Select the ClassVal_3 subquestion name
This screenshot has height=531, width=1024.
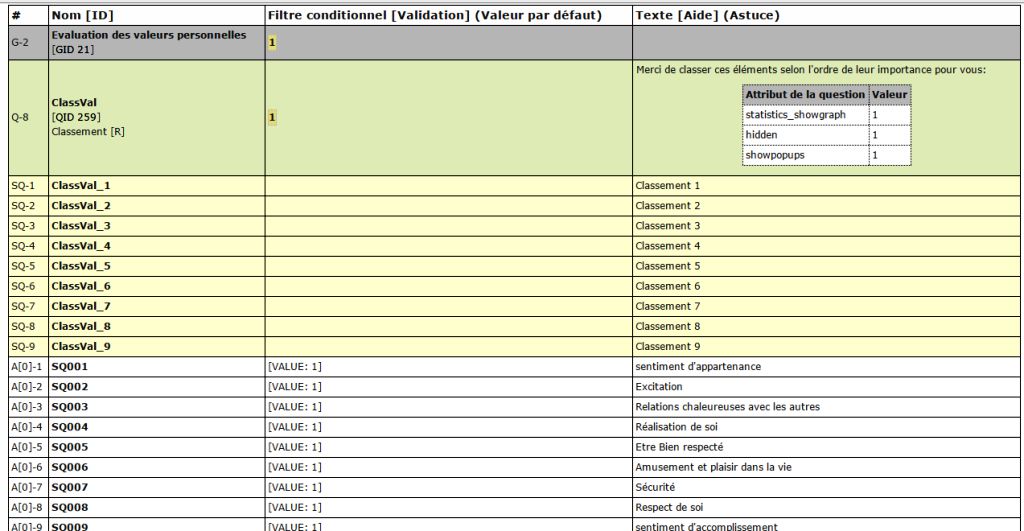coord(81,226)
